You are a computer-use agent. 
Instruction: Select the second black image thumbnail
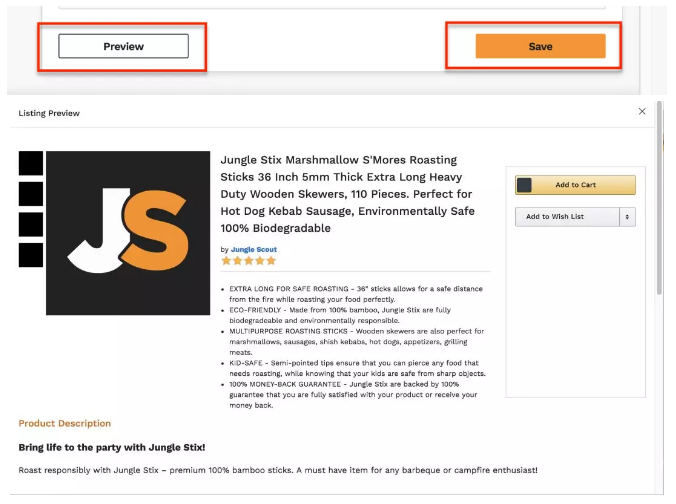coord(31,194)
